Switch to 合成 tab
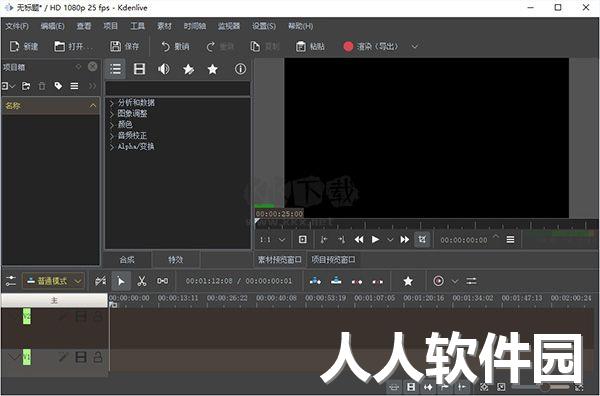Image resolution: width=600 pixels, height=396 pixels. pos(127,260)
